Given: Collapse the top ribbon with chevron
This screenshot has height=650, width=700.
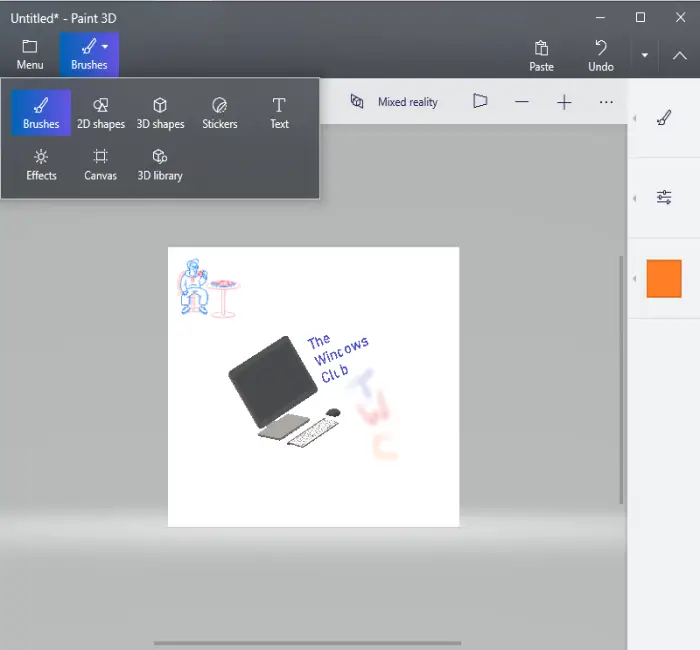Looking at the screenshot, I should [680, 55].
